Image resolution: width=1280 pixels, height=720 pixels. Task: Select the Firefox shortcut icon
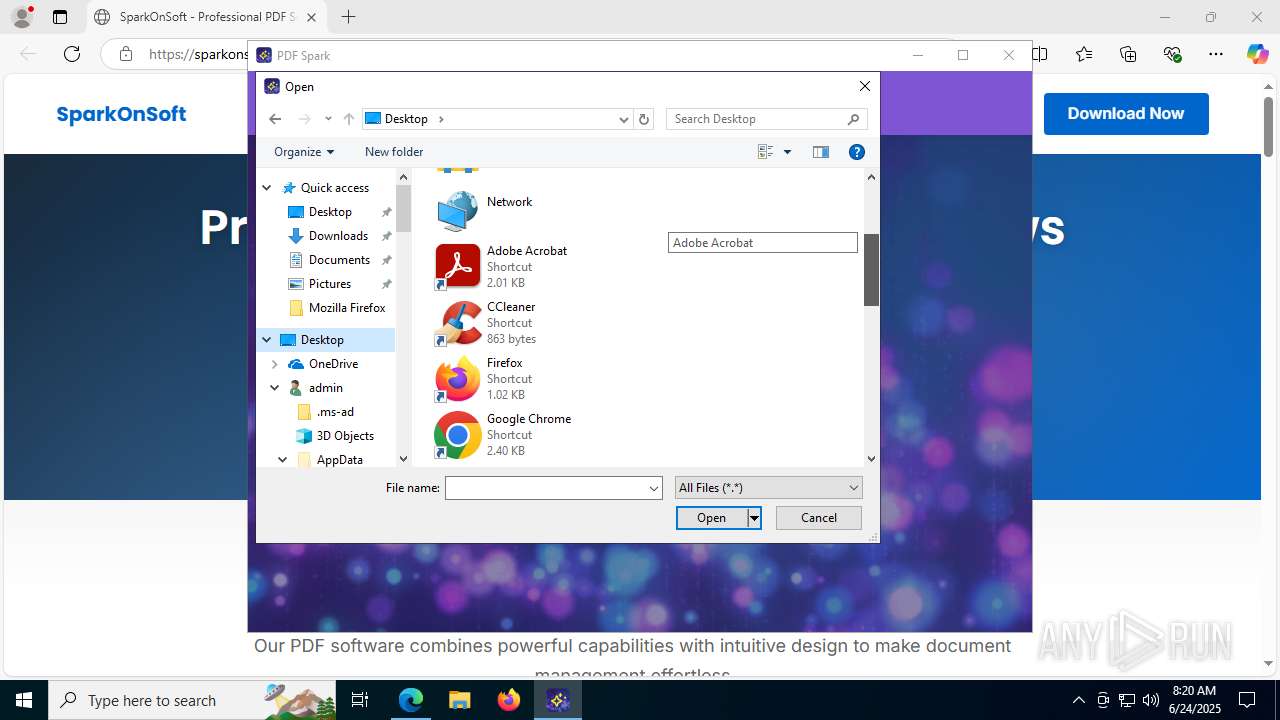pos(457,378)
